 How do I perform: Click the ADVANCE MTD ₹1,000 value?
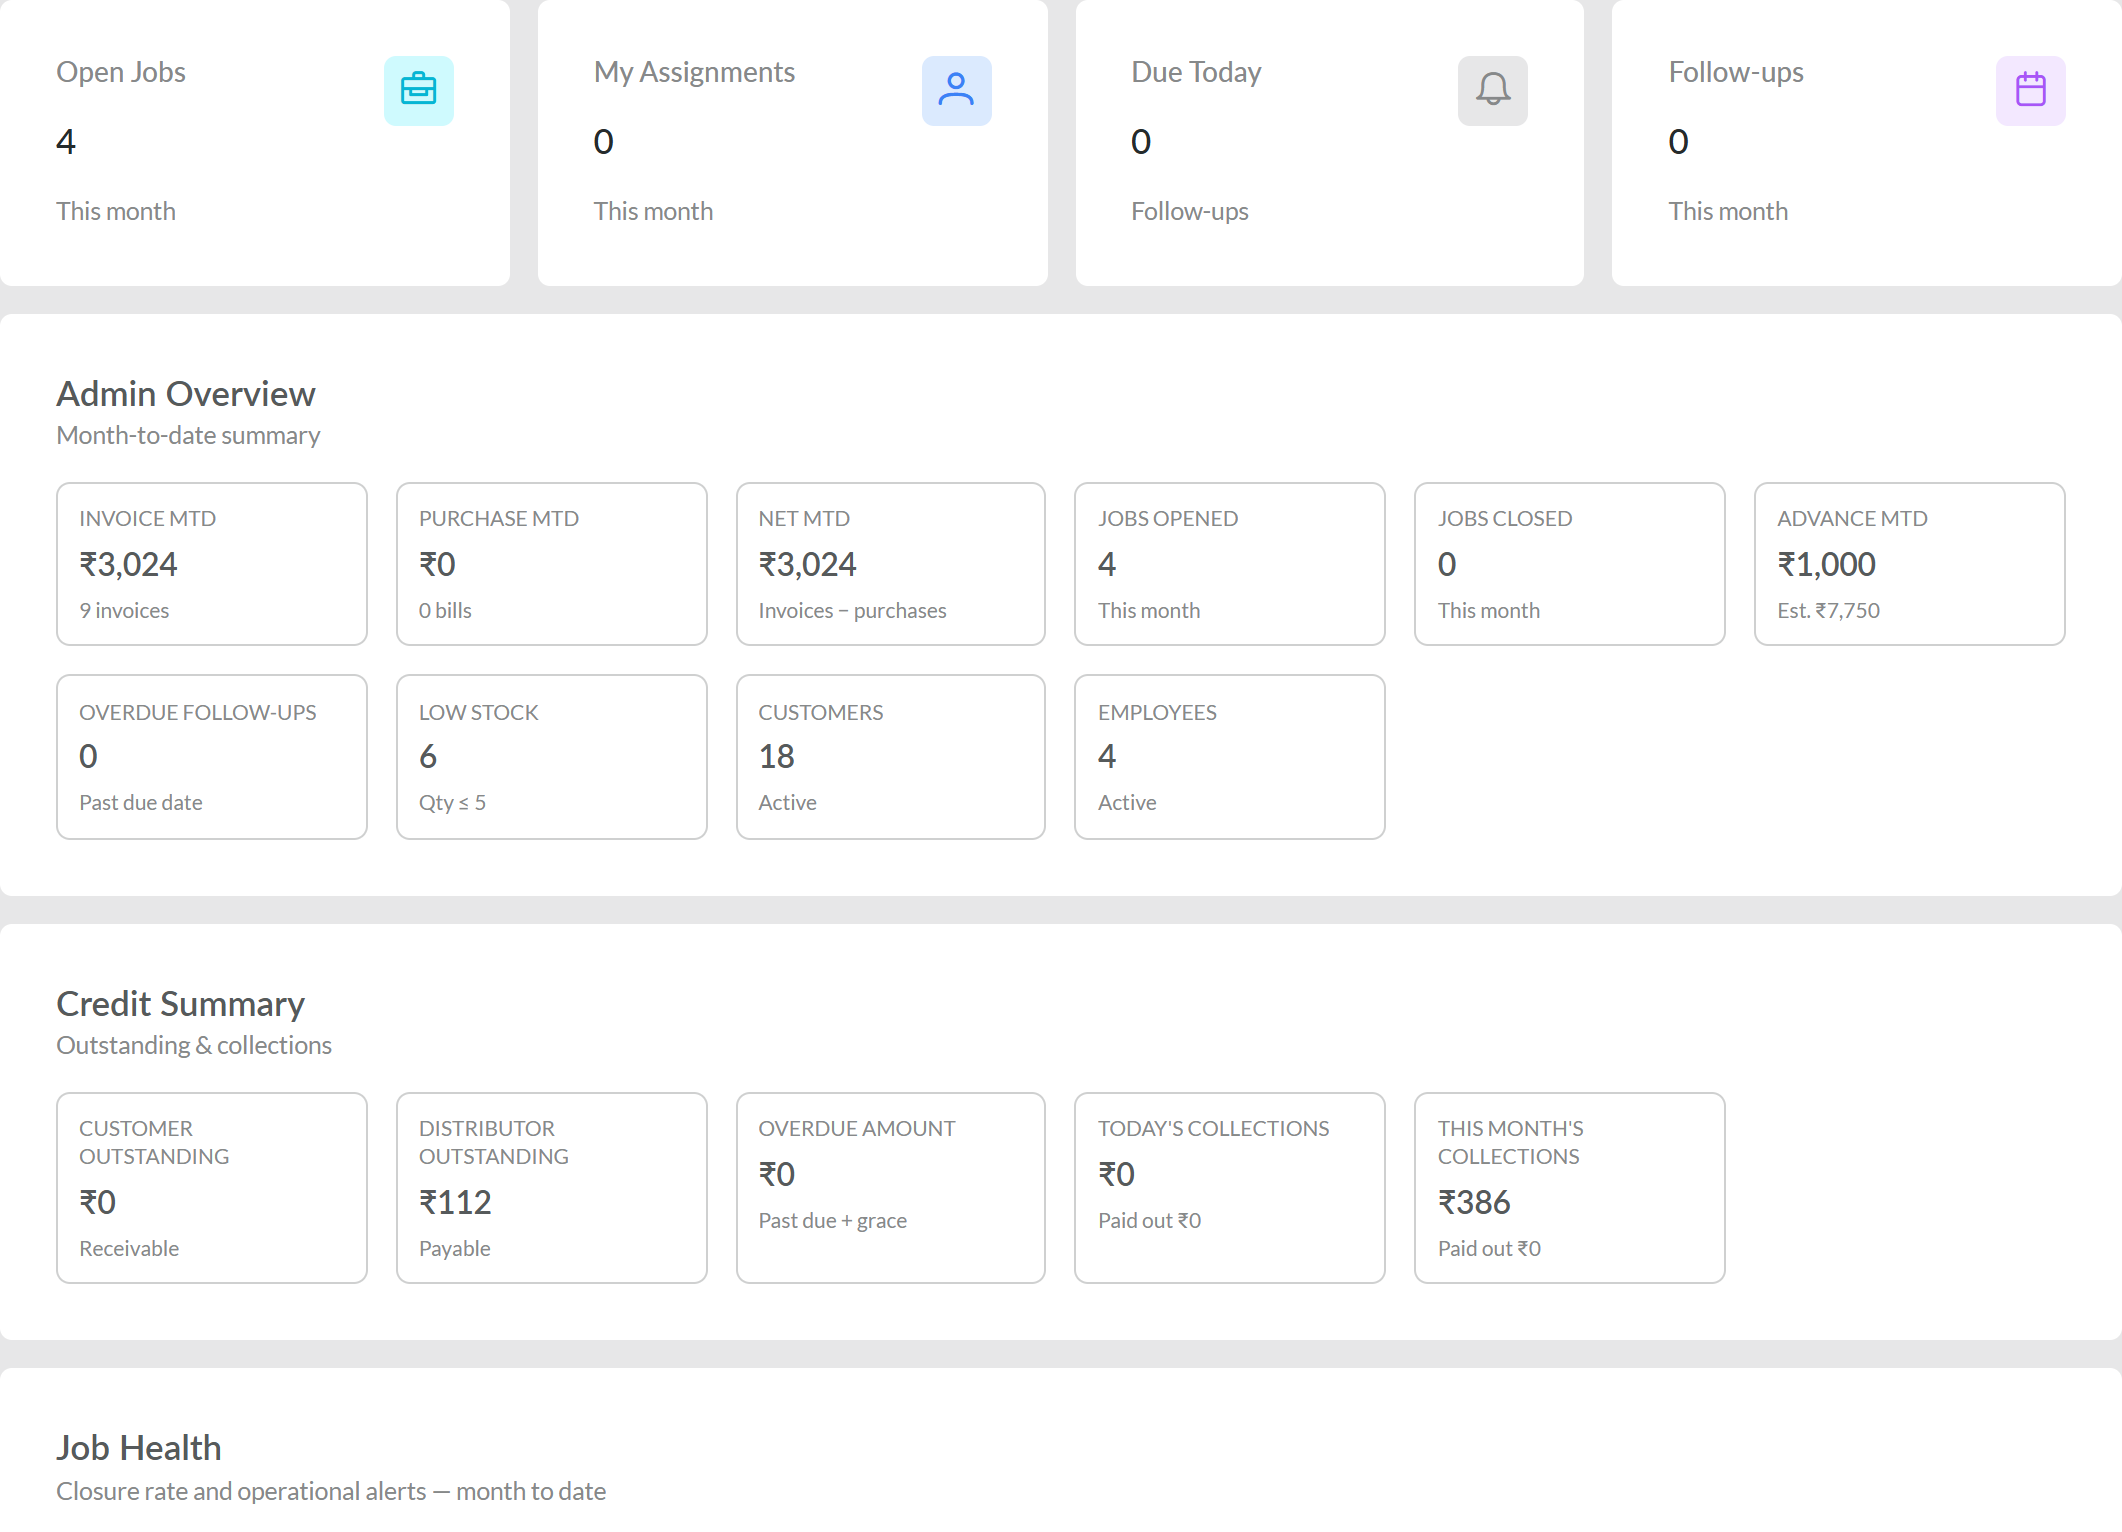pos(1826,564)
